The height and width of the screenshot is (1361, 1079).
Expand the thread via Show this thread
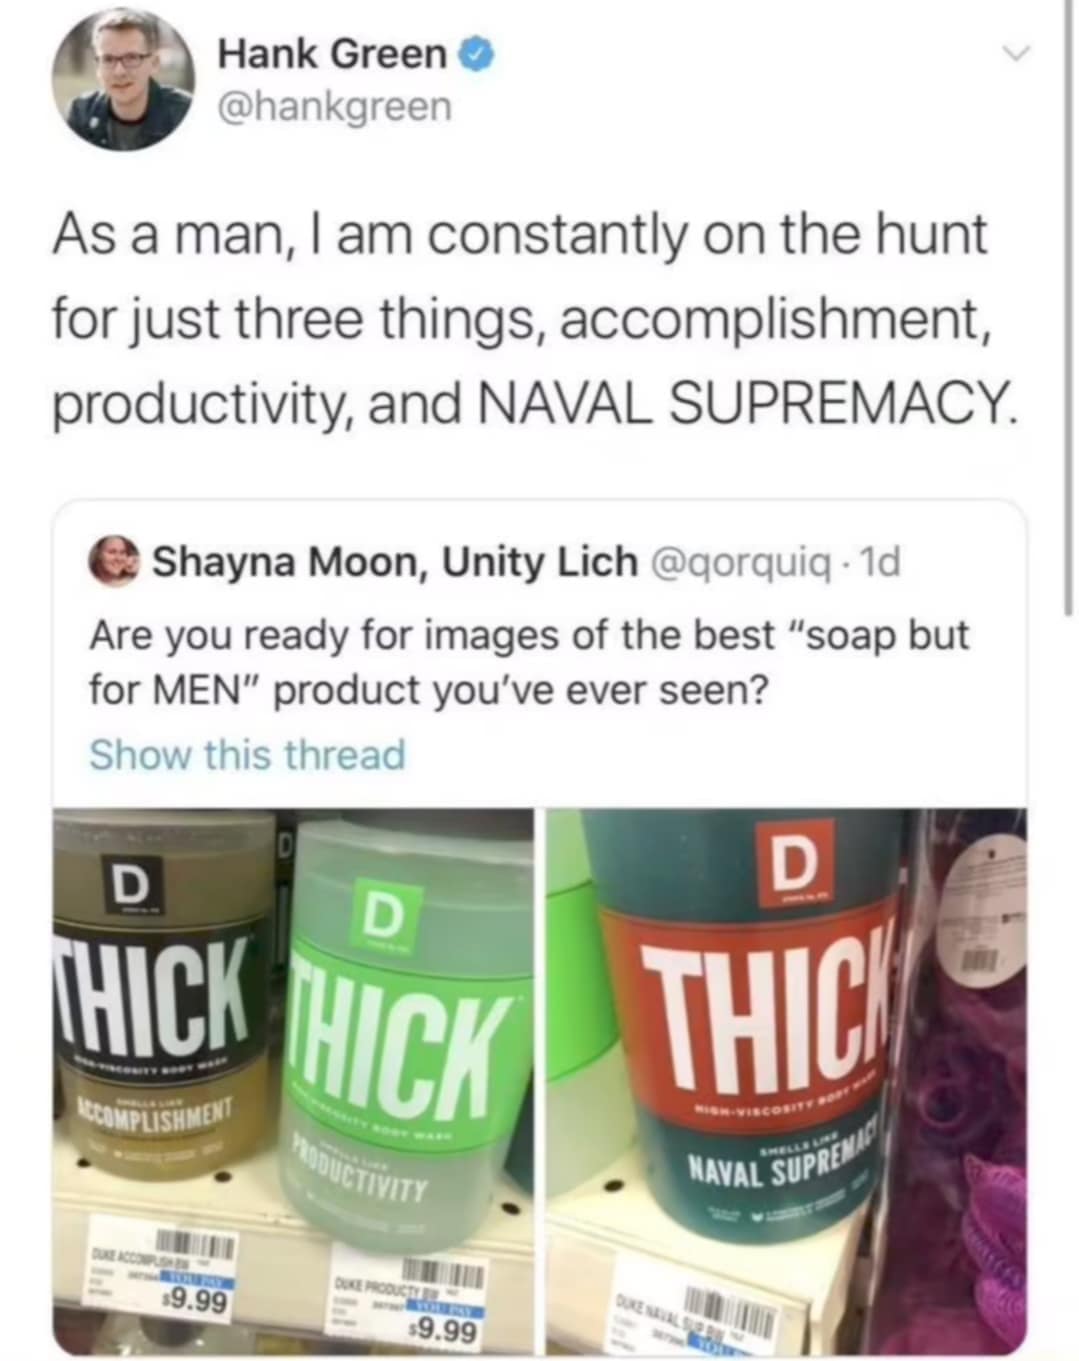(247, 755)
